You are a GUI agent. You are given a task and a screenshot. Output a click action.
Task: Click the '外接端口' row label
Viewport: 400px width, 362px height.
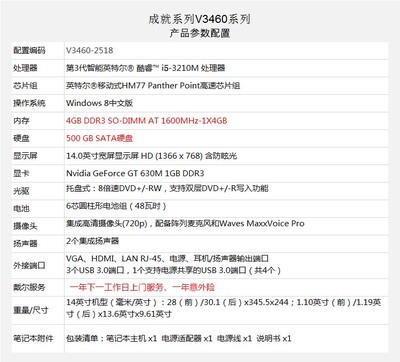tap(29, 266)
